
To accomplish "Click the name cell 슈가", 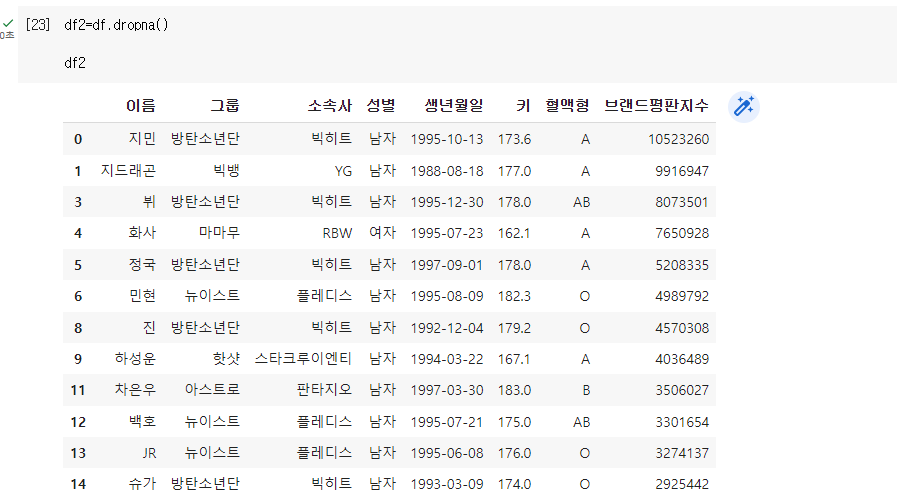I will (x=142, y=484).
